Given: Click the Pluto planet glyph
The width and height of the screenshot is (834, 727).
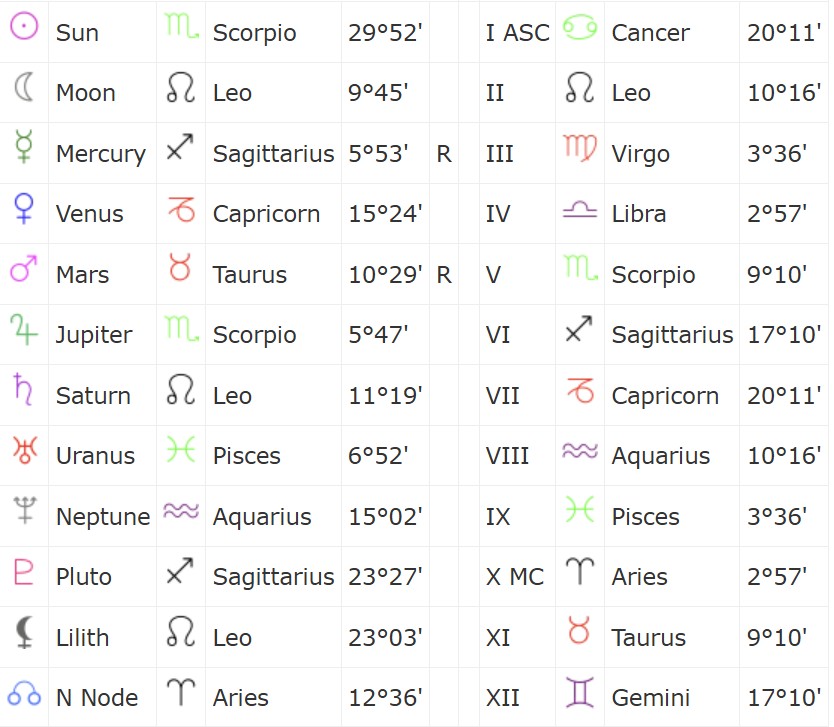Looking at the screenshot, I should (24, 572).
